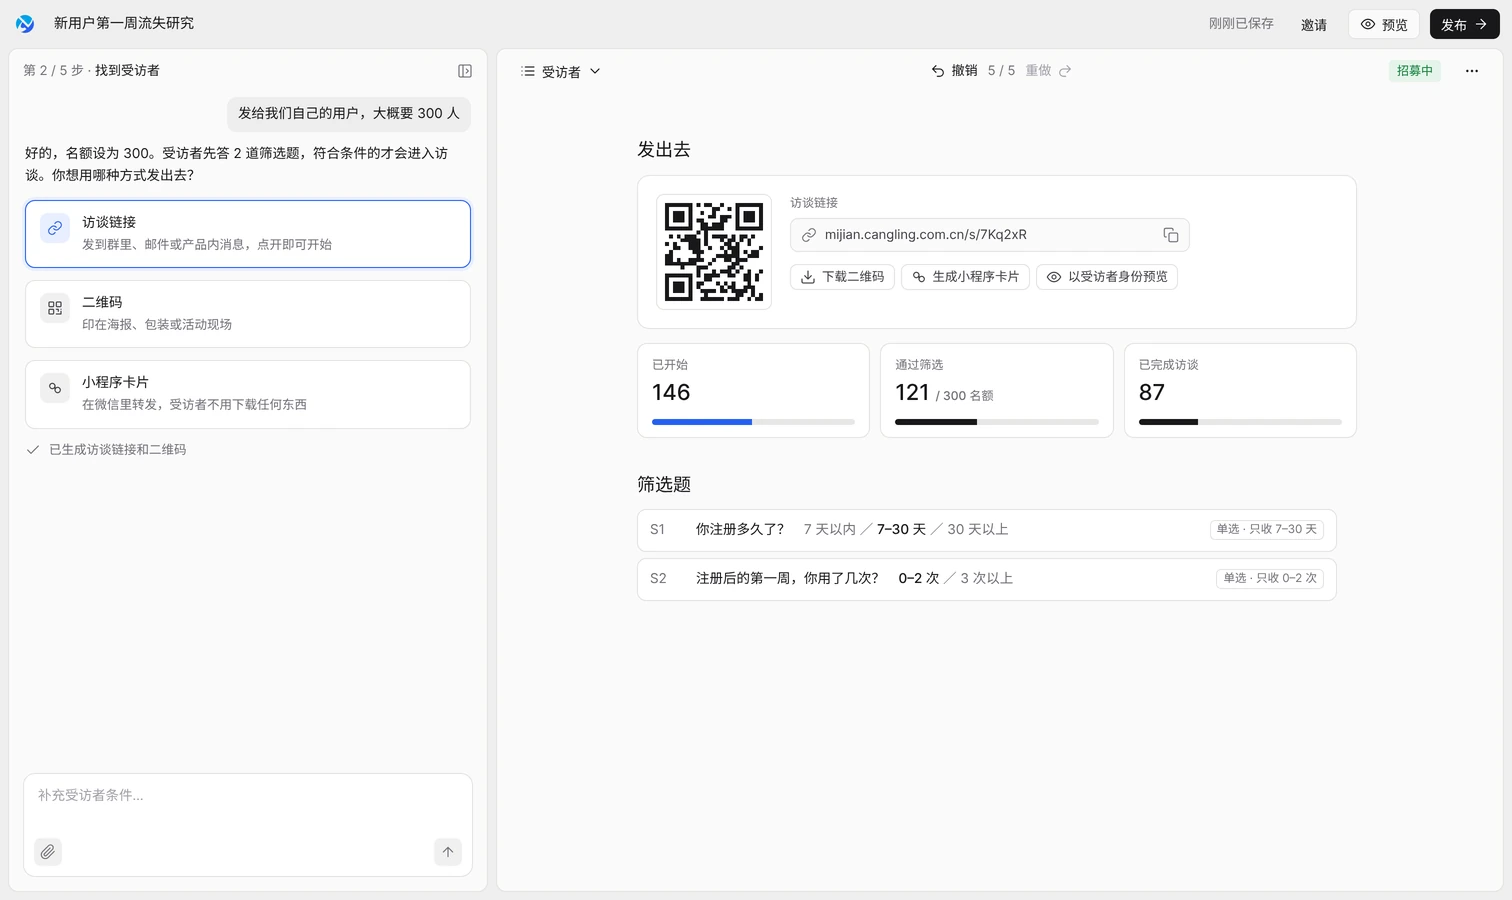Screen dimensions: 1512x900
Task: Send the message with the arrow button
Action: (x=448, y=852)
